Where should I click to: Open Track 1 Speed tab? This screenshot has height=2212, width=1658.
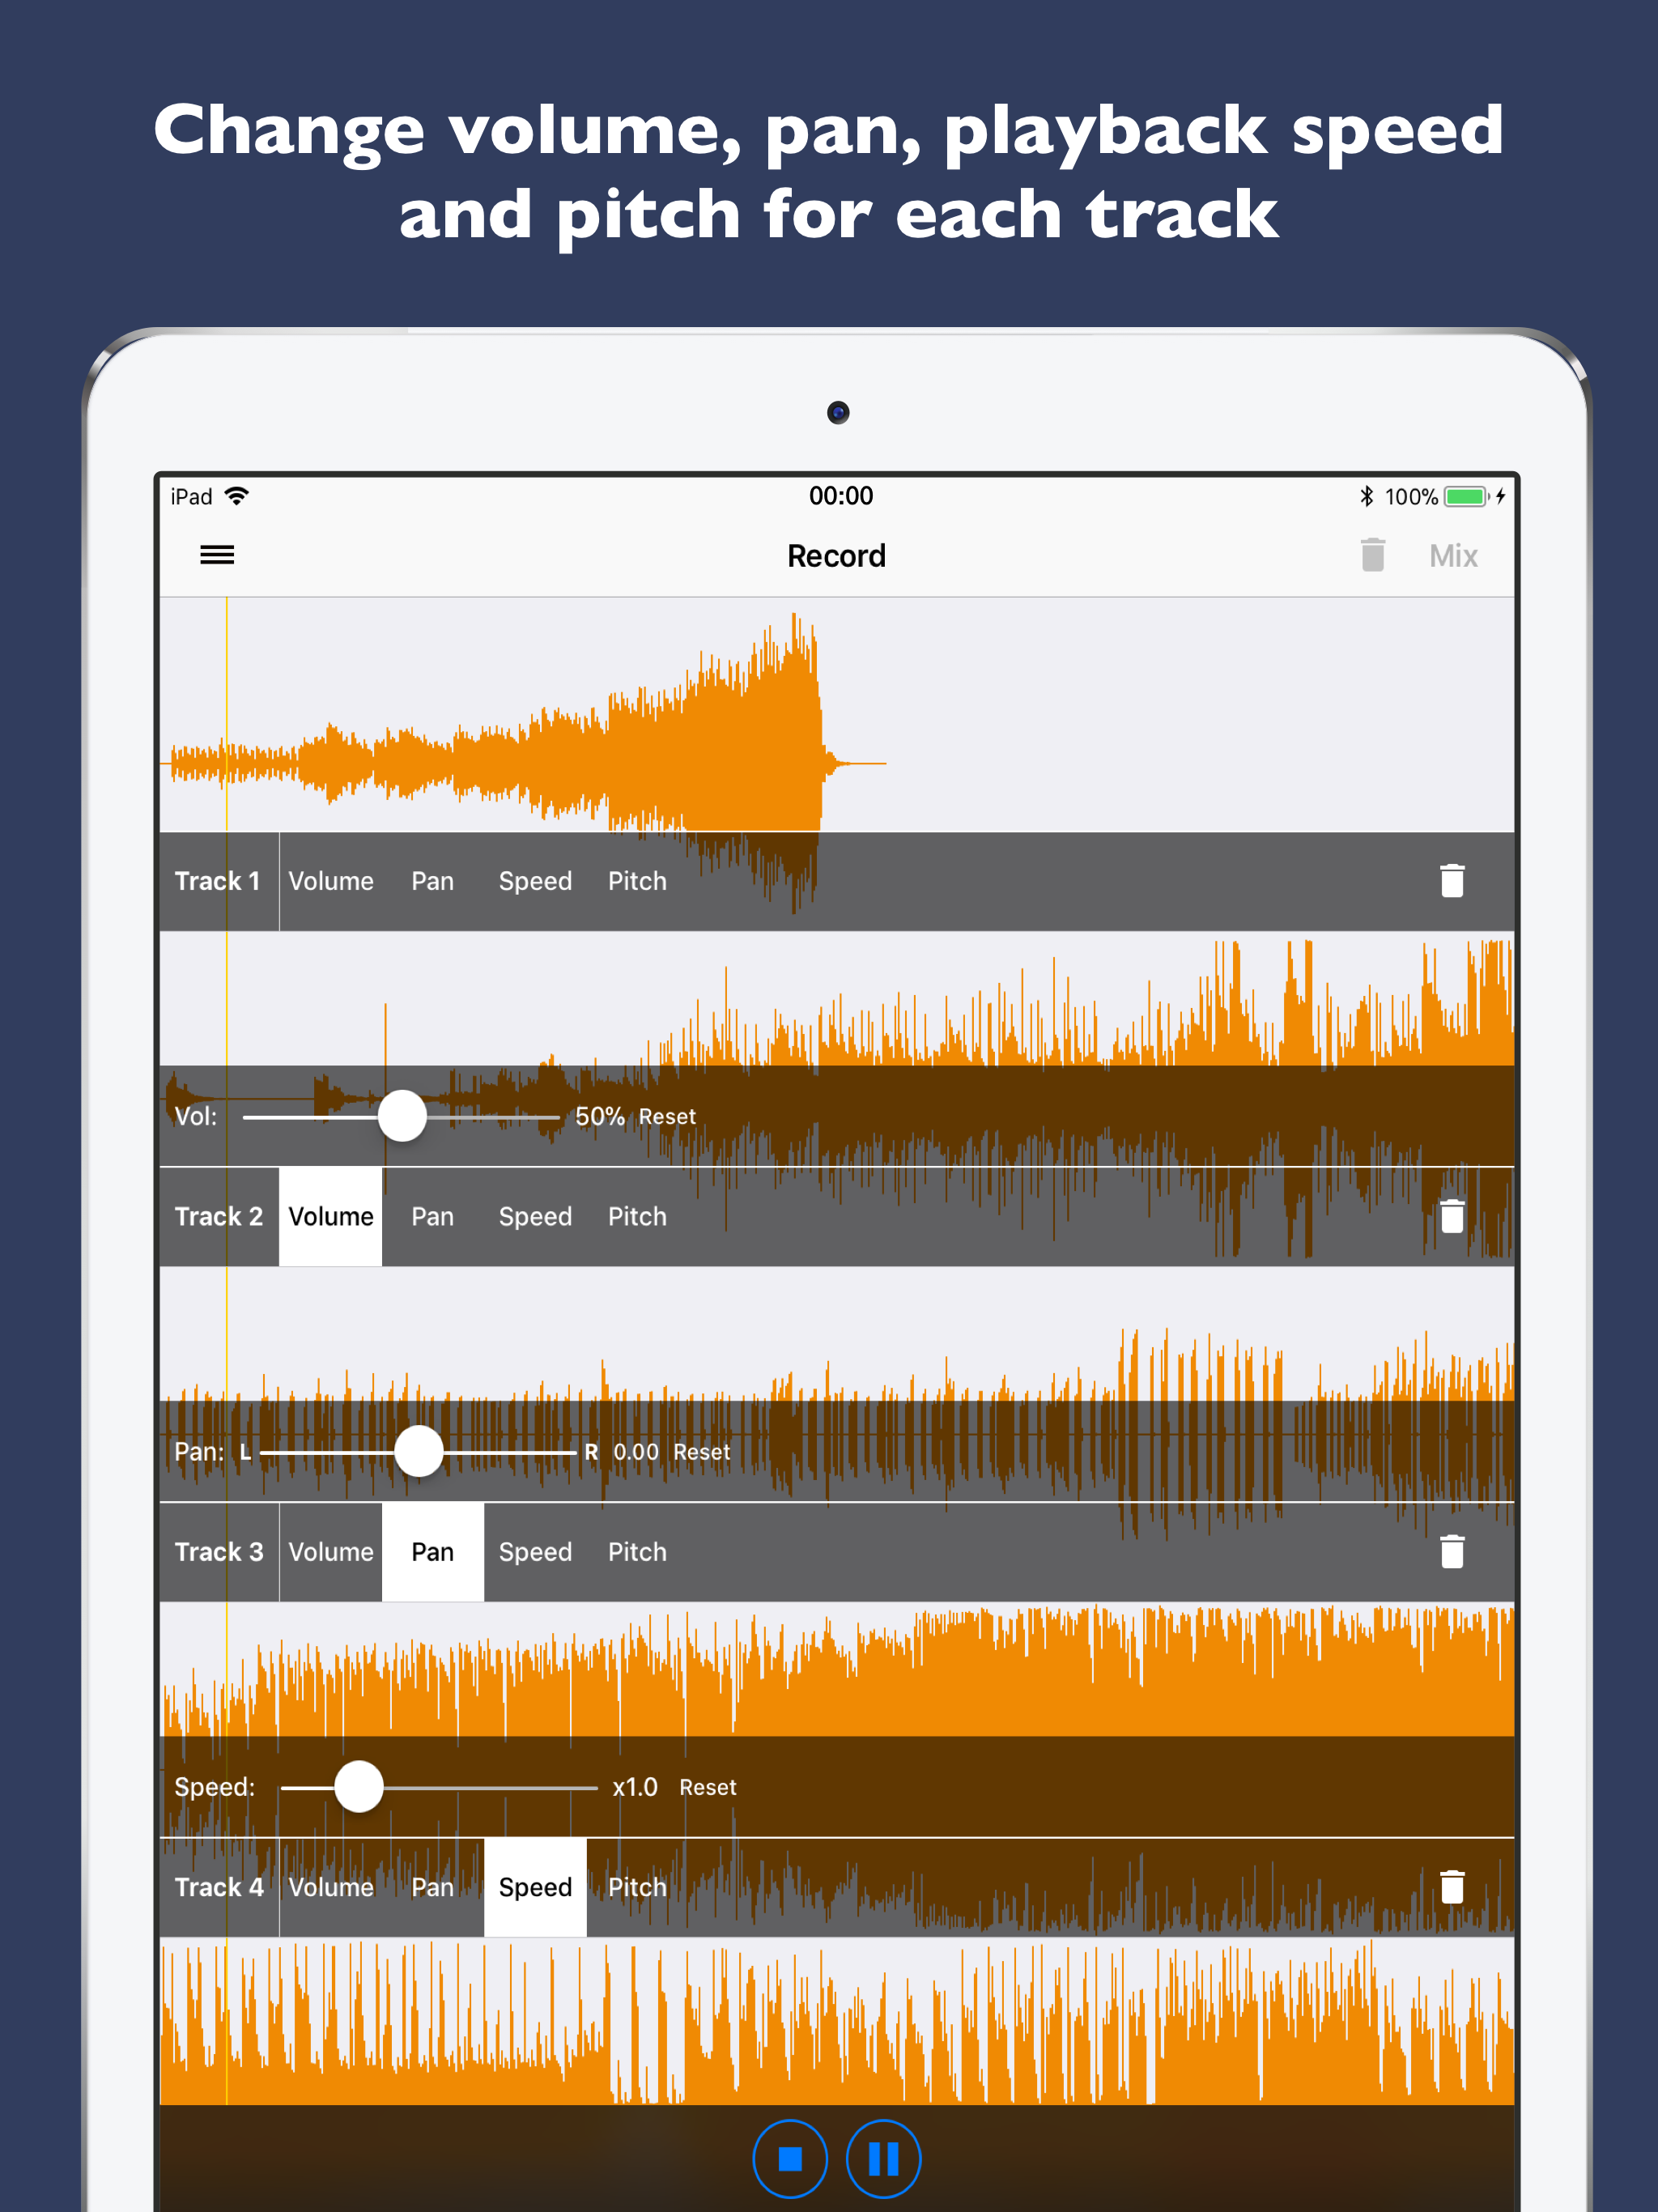click(535, 881)
